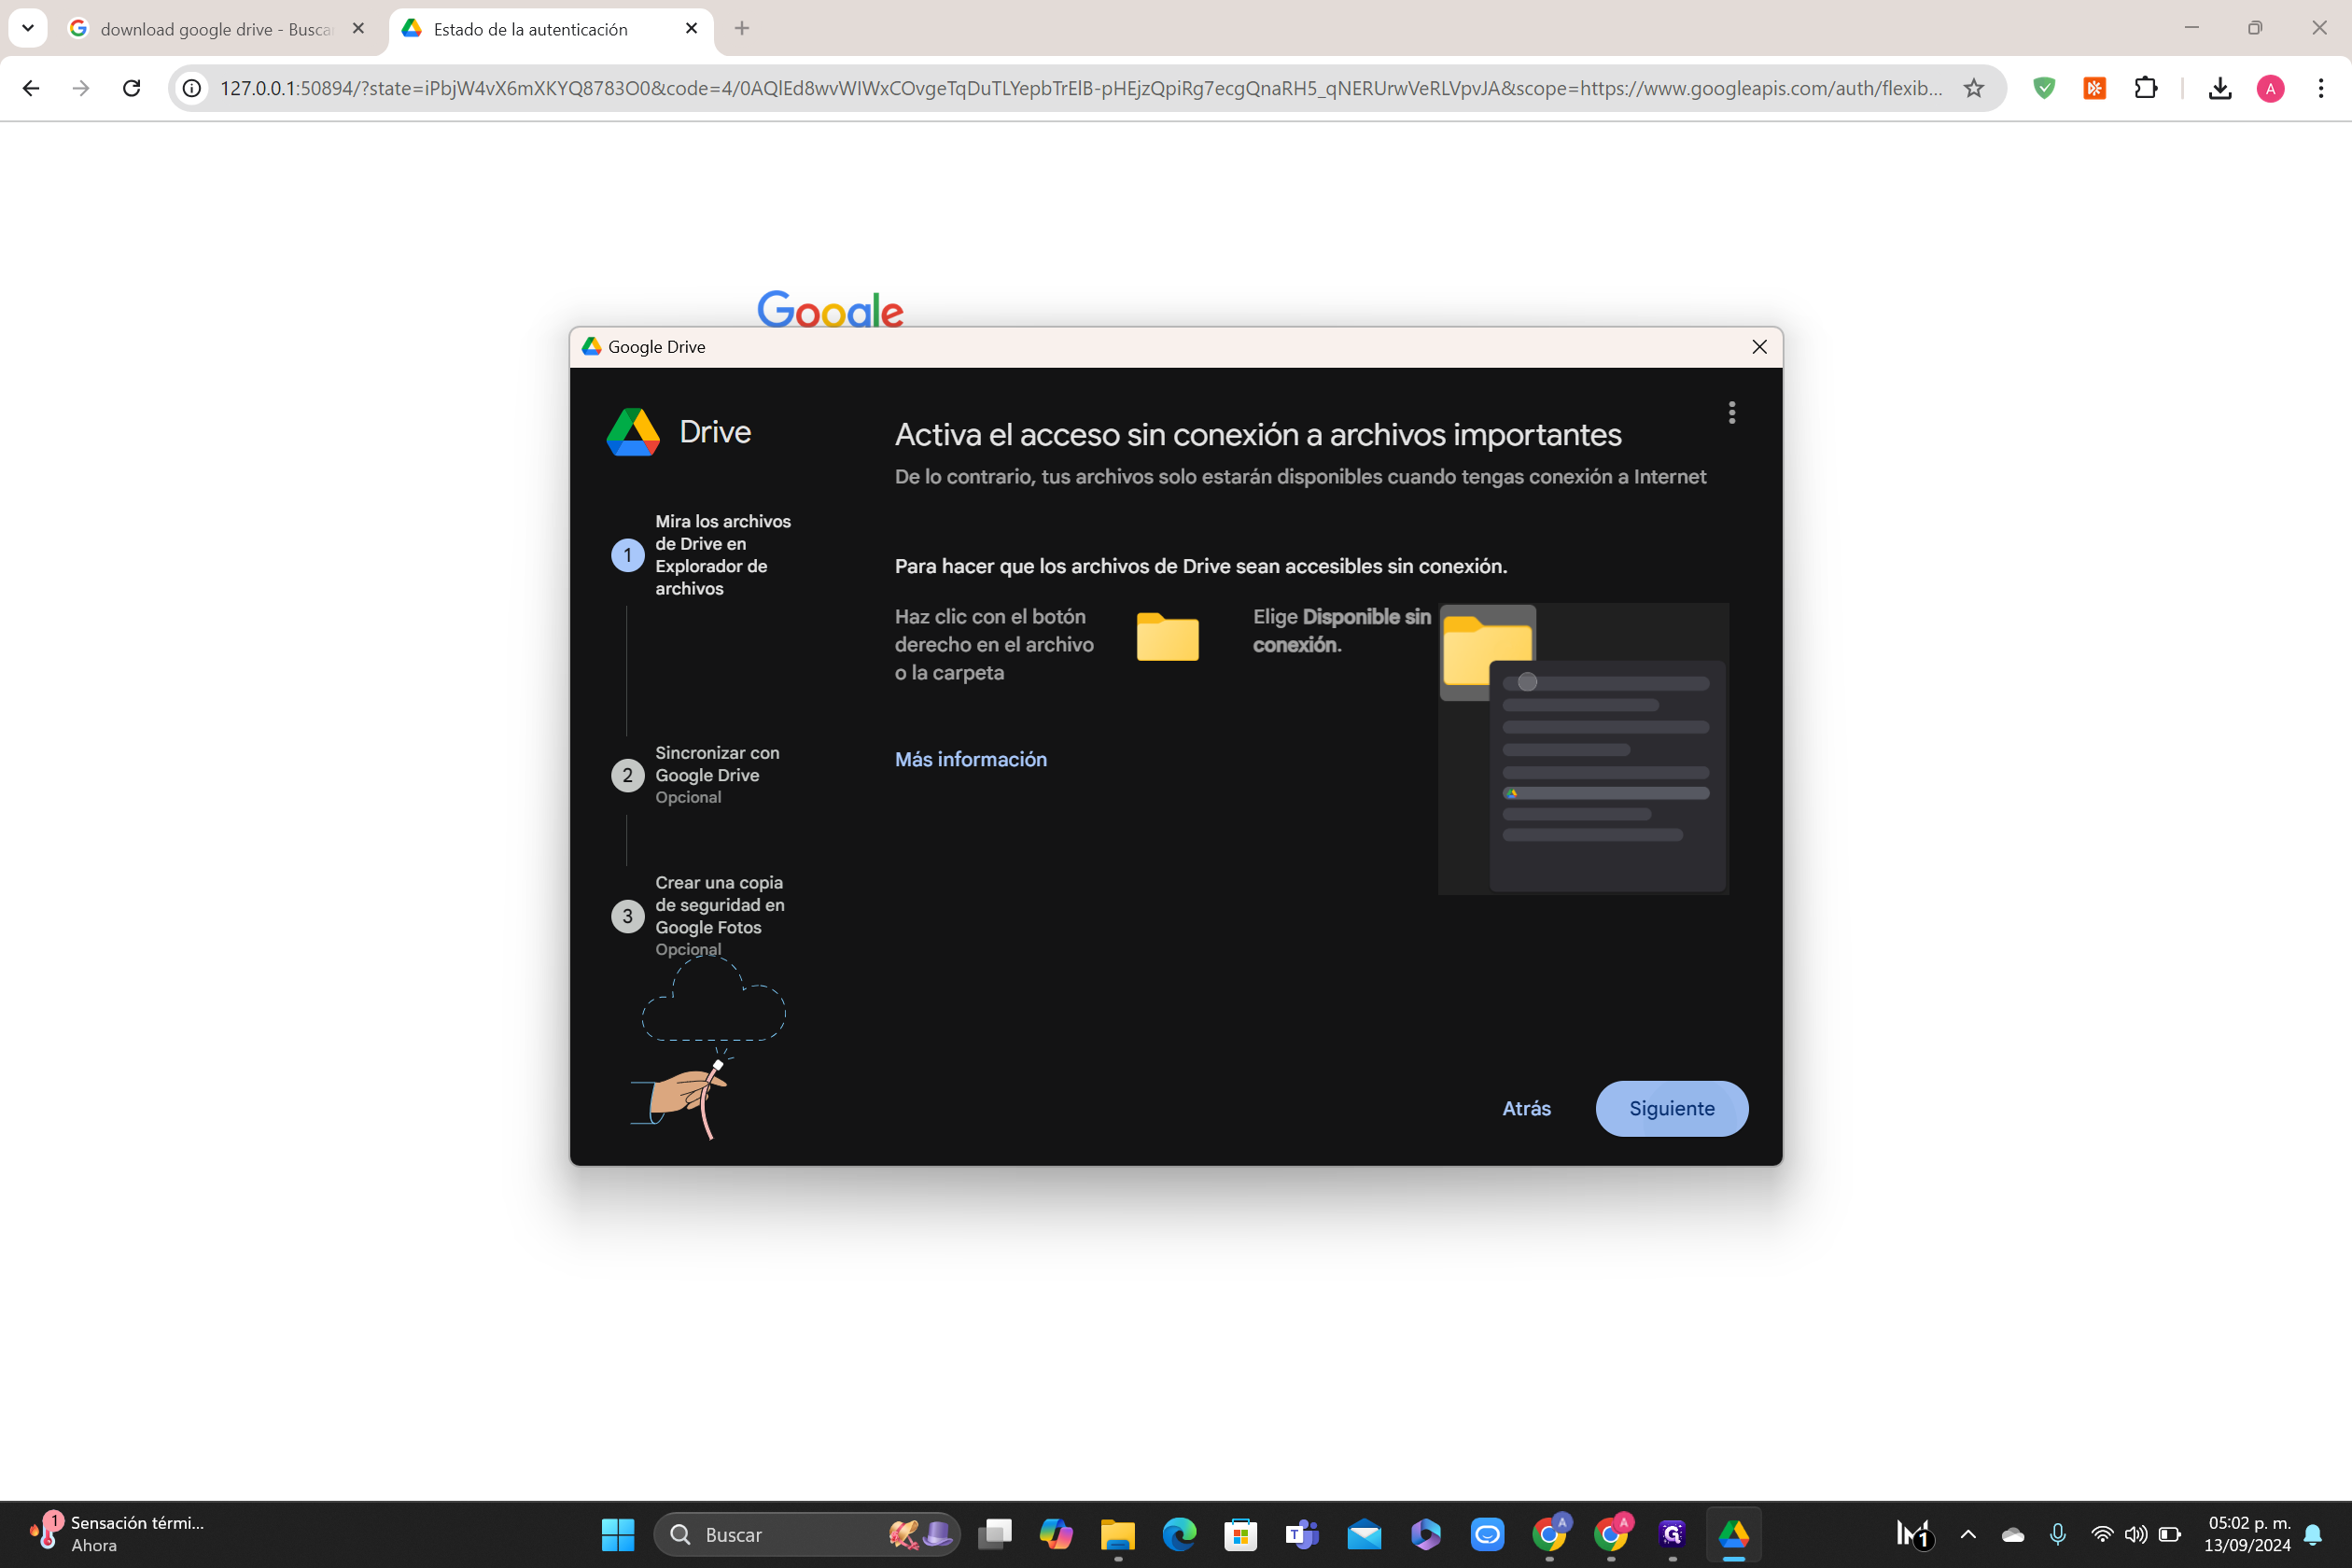Viewport: 2352px width, 1568px height.
Task: Open the weather widget Sensación térmica
Action: click(118, 1534)
